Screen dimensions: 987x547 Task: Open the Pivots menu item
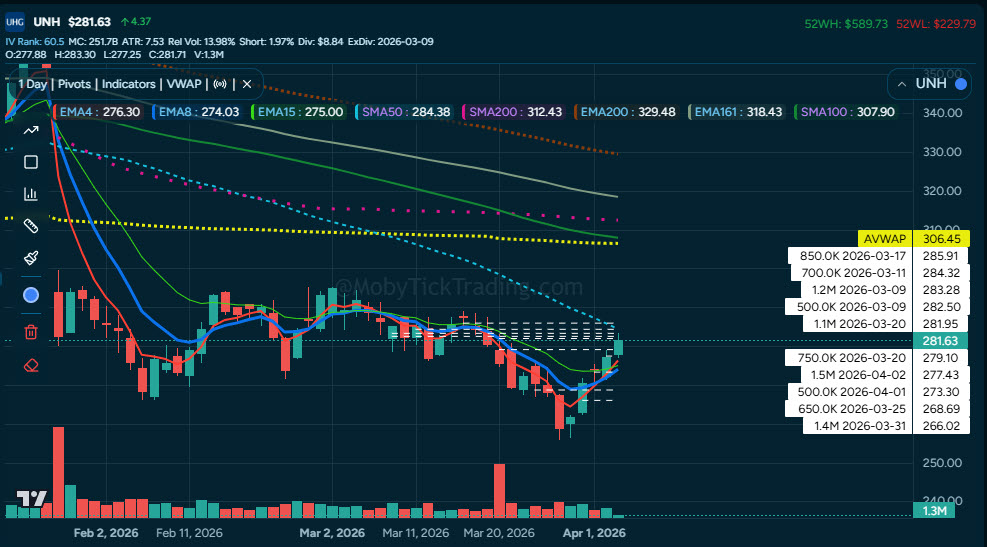pos(75,84)
